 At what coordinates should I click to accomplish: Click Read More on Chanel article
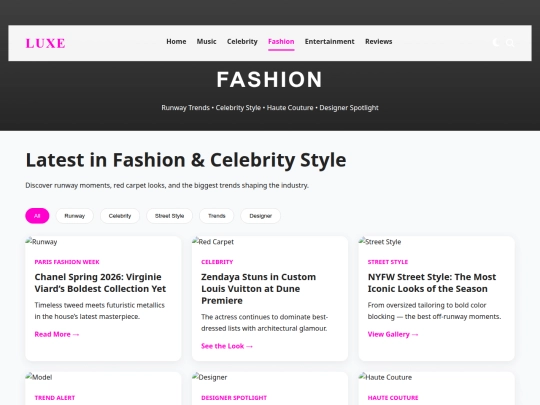pos(57,334)
